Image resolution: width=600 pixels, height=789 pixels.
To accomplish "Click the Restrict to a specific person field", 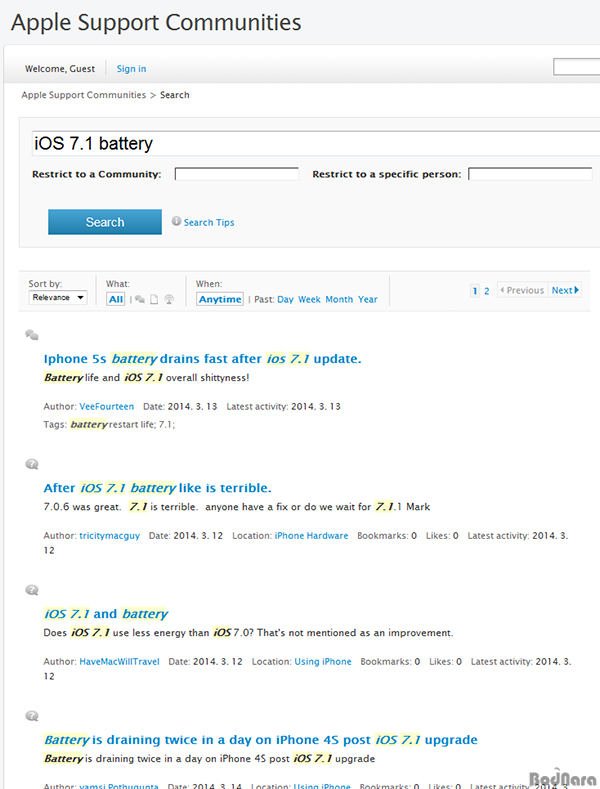I will 530,174.
